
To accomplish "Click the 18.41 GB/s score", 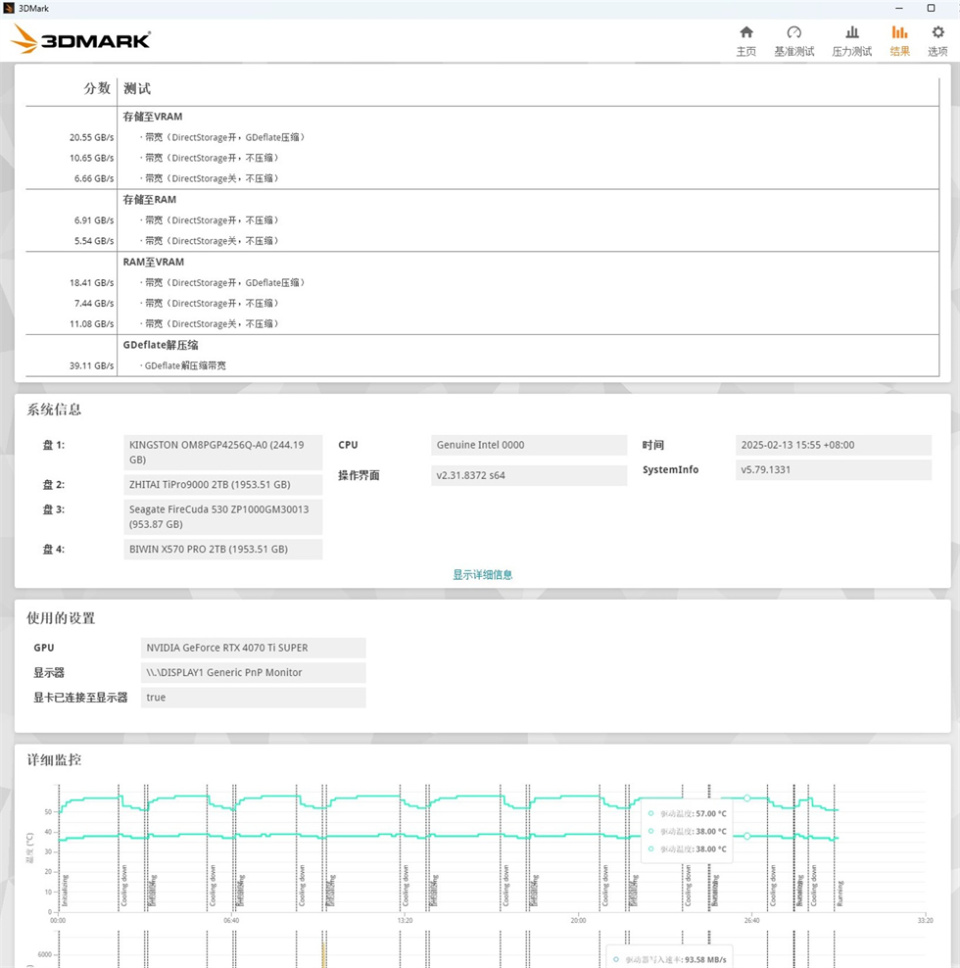I will [91, 283].
